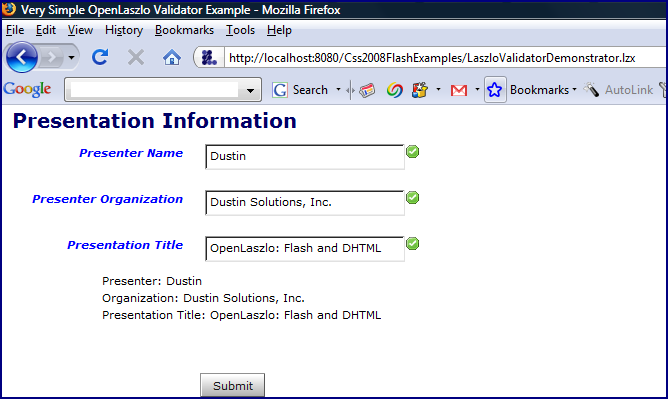Click the Google logo on the toolbar

tap(27, 89)
